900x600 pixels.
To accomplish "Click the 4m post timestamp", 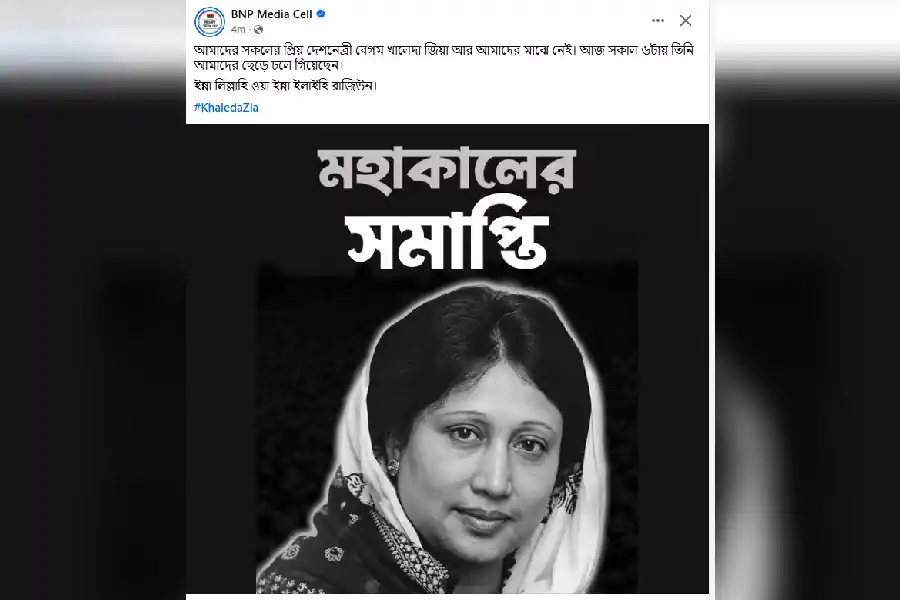I will tap(238, 29).
